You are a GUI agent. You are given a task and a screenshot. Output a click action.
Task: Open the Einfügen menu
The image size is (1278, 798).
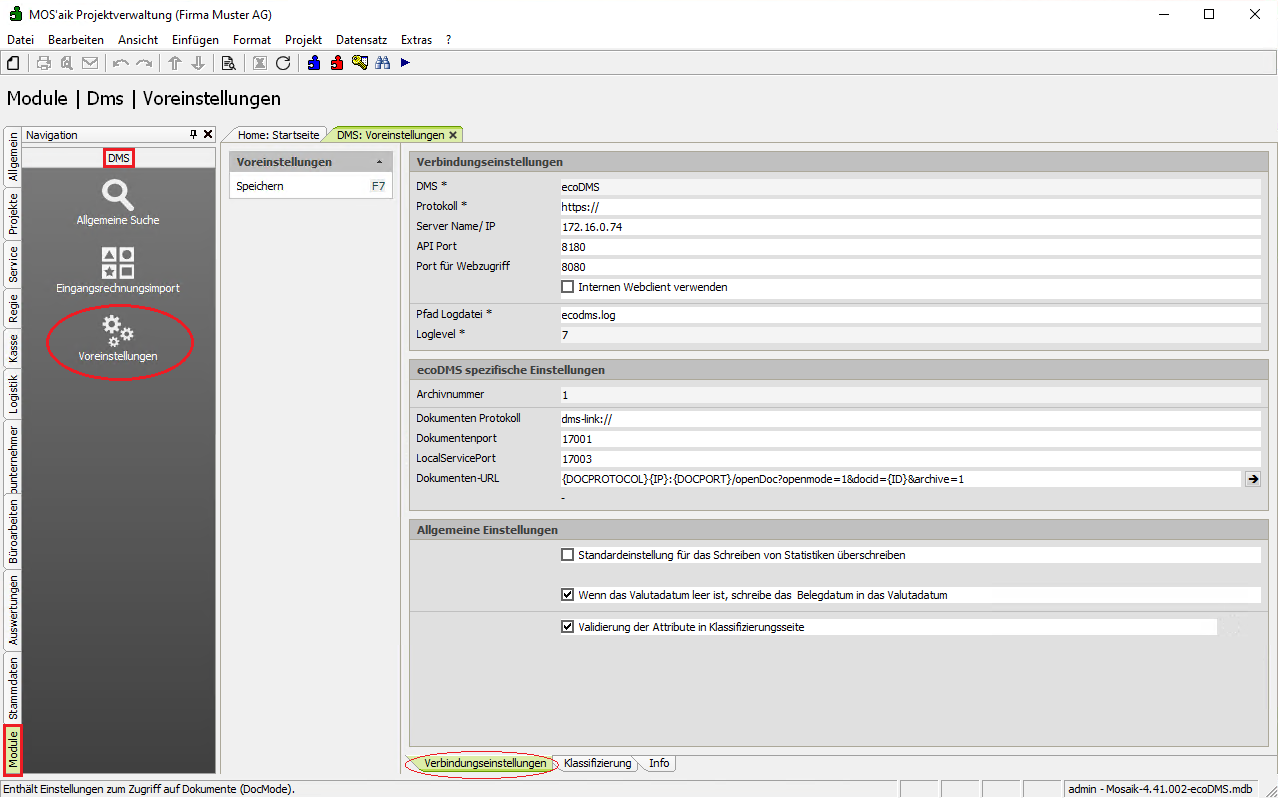point(195,40)
